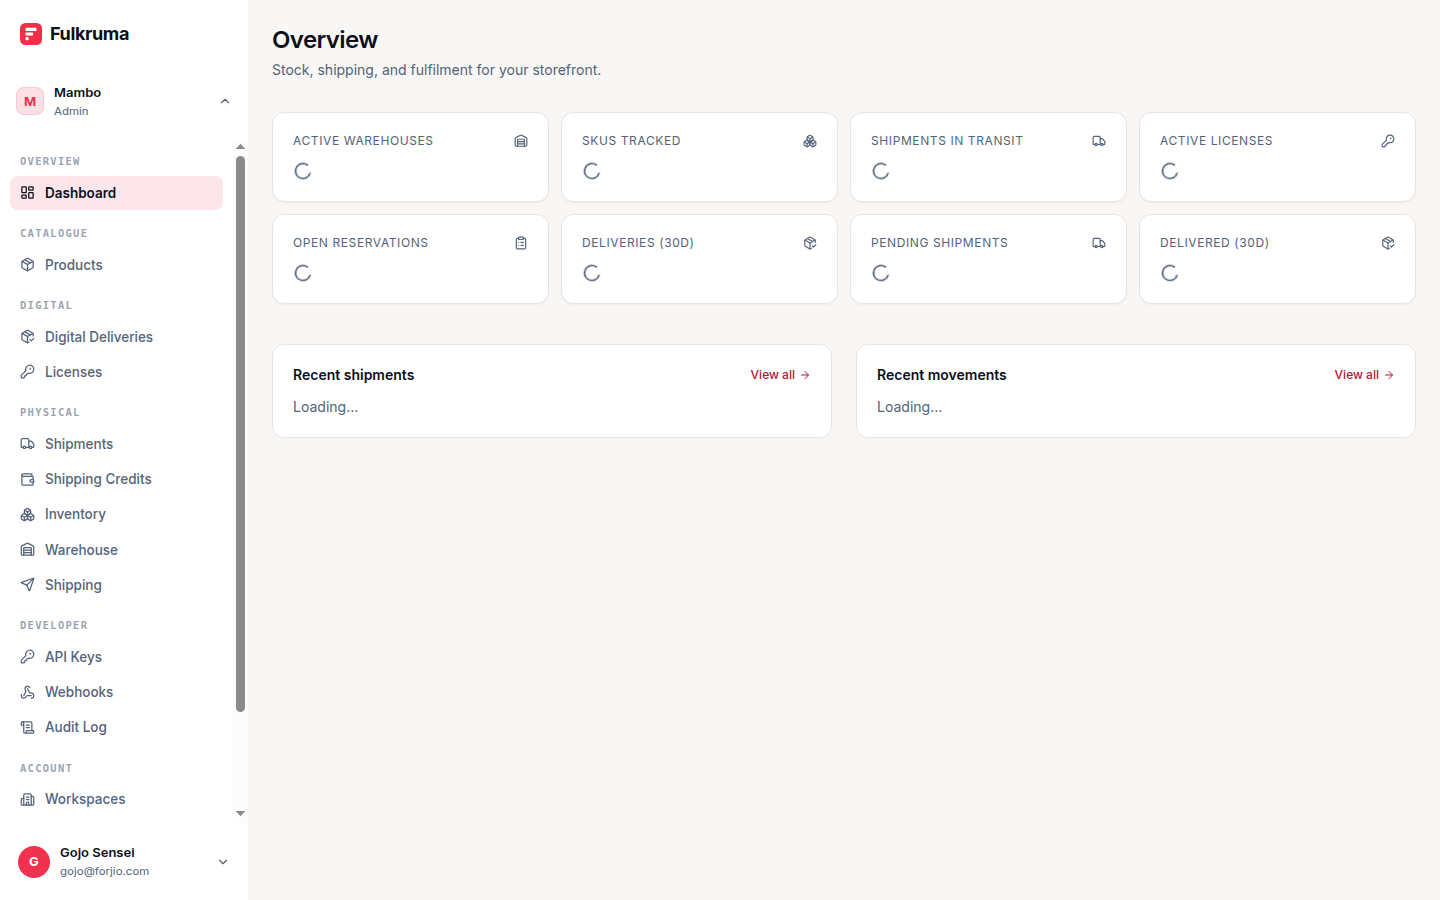Click the Shipments truck icon in sidebar

pos(28,444)
